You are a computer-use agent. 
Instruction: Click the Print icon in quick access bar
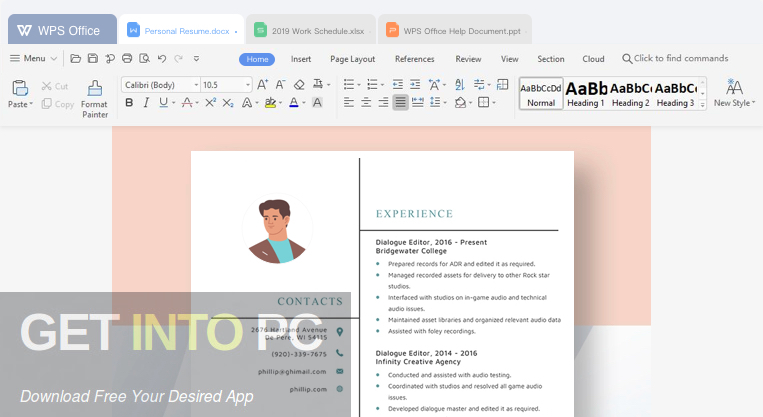[127, 58]
